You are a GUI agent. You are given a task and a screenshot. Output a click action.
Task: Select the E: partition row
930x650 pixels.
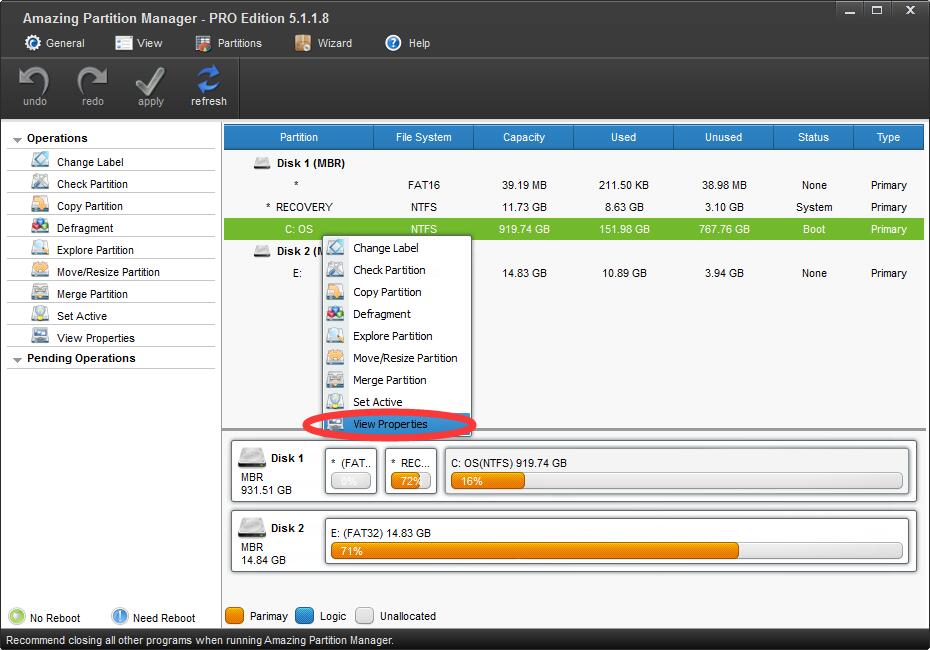click(574, 273)
